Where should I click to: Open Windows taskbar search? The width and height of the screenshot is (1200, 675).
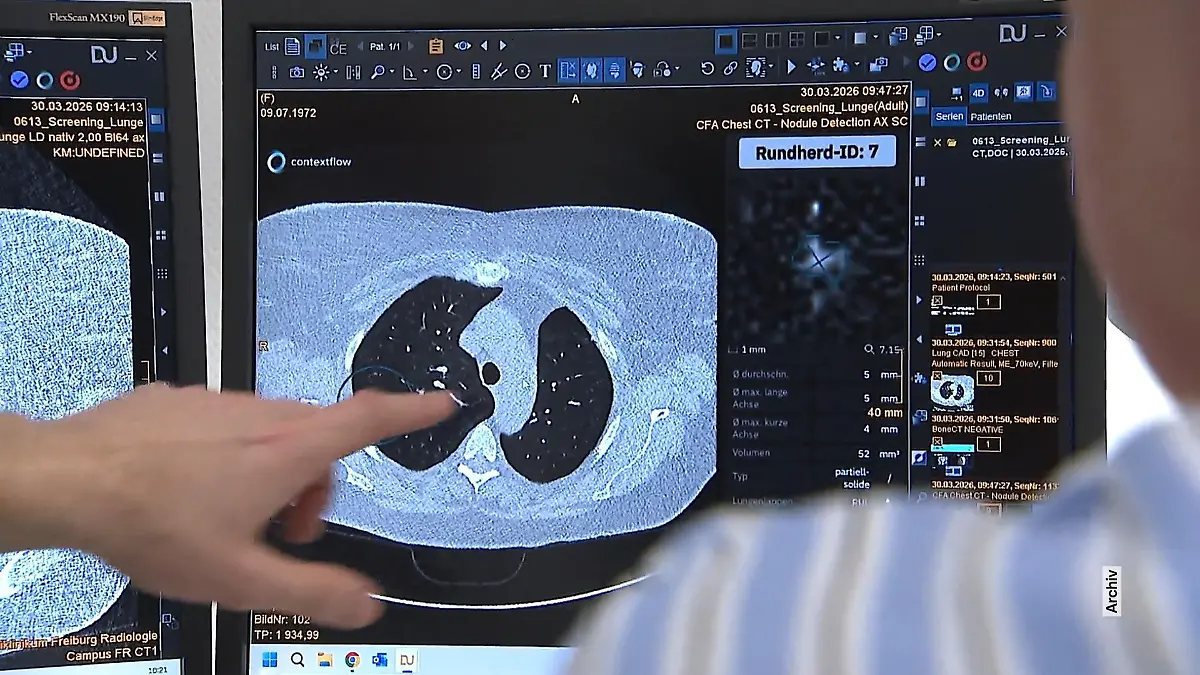tap(297, 660)
